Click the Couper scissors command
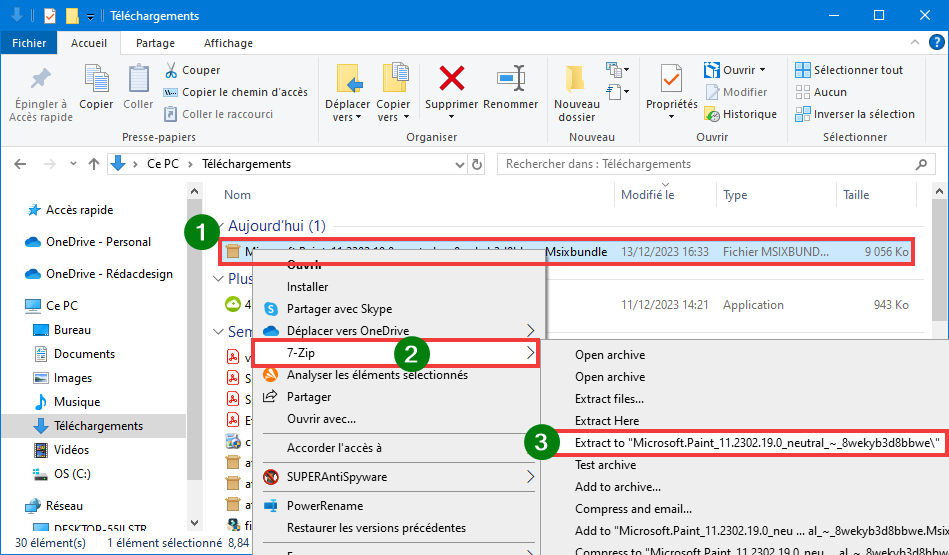The width and height of the screenshot is (949, 555). coord(192,70)
